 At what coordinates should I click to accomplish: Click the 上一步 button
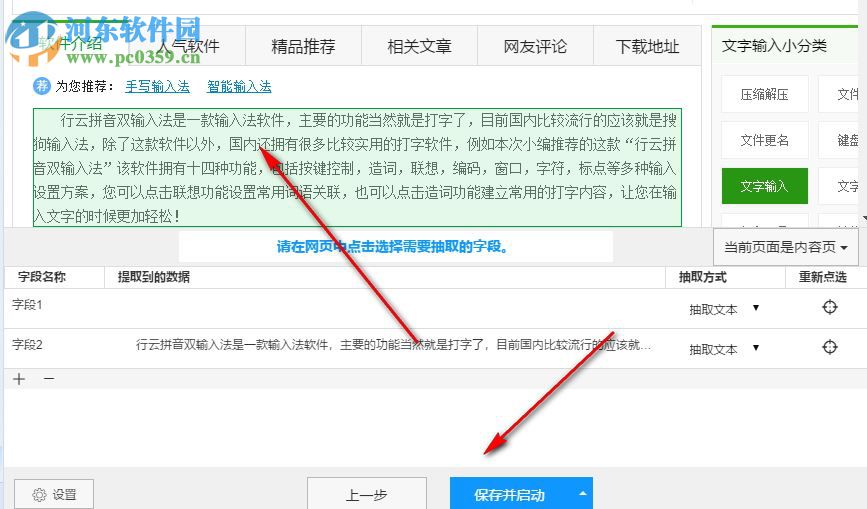[x=367, y=494]
